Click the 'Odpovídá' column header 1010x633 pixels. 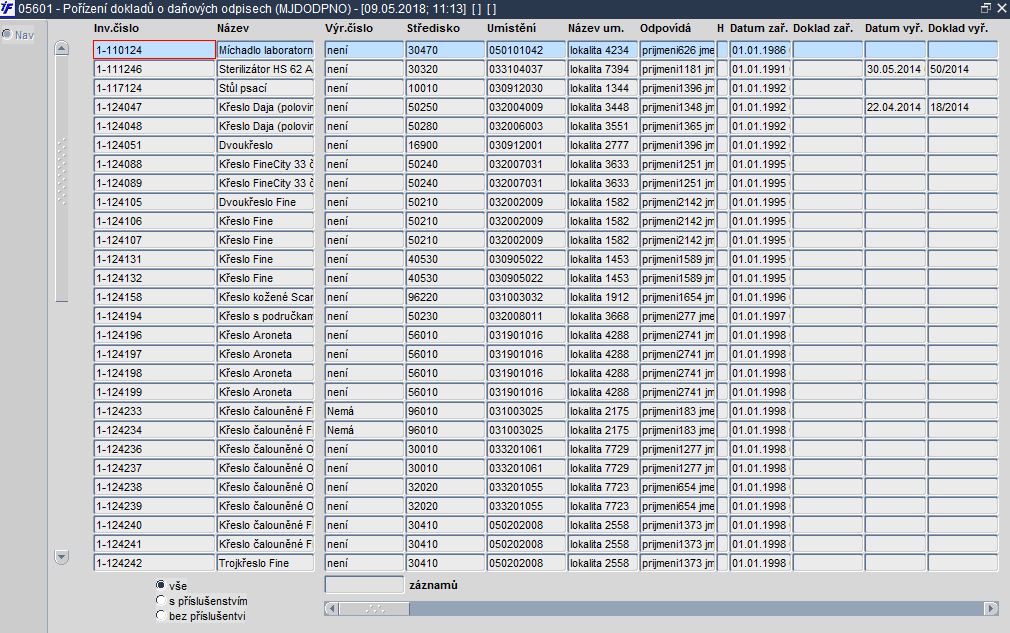[x=665, y=28]
